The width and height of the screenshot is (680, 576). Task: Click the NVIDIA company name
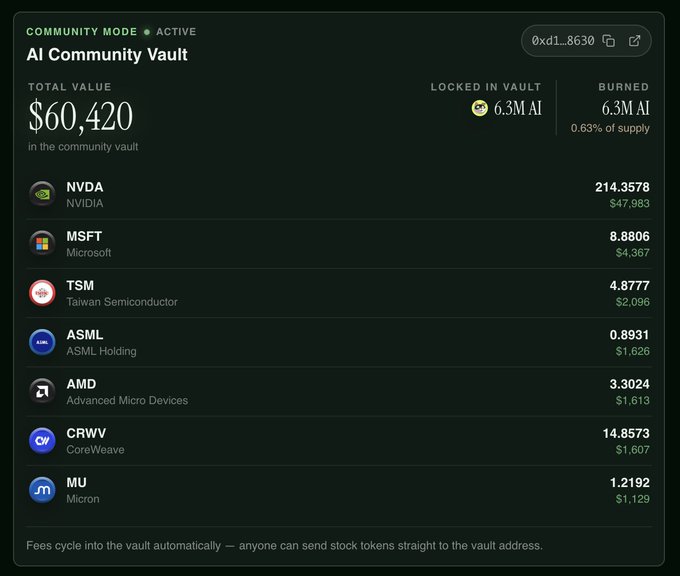point(85,203)
